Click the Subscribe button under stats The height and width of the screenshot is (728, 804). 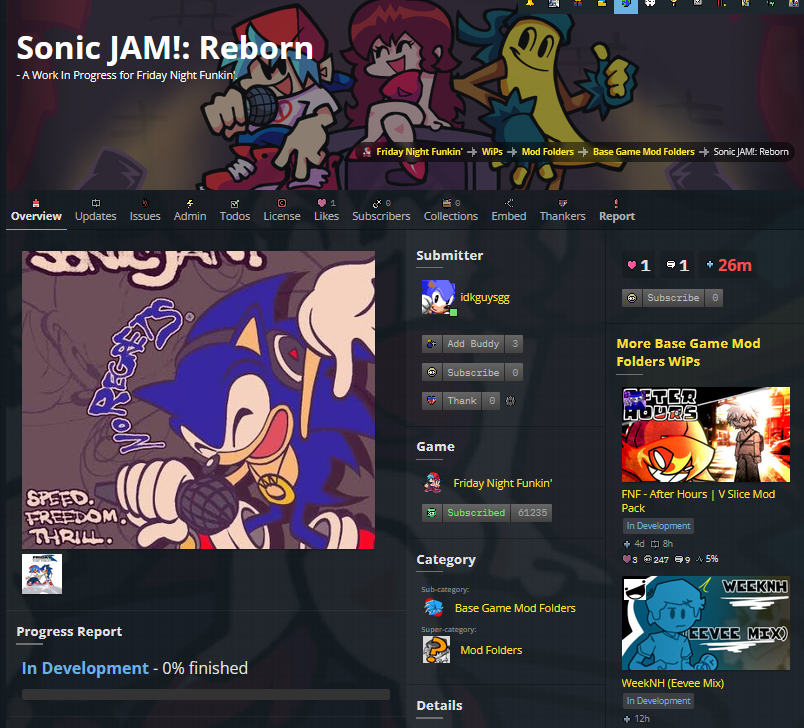click(x=672, y=298)
